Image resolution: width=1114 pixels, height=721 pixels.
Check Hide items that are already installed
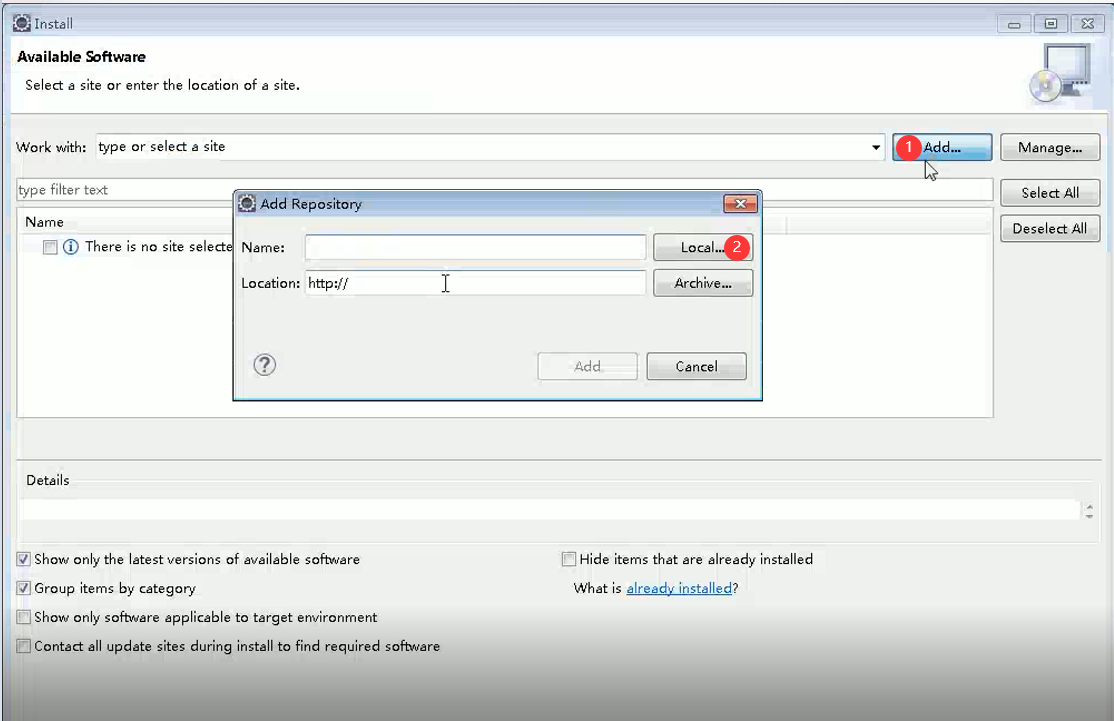tap(568, 559)
